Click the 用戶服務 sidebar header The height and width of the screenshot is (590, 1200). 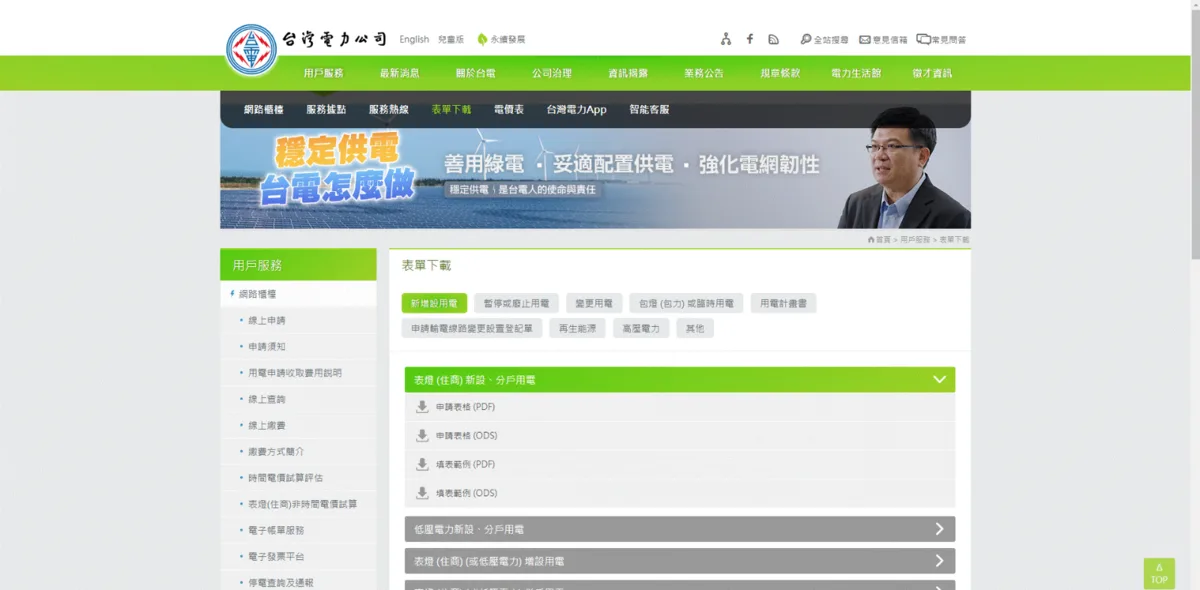(x=298, y=265)
